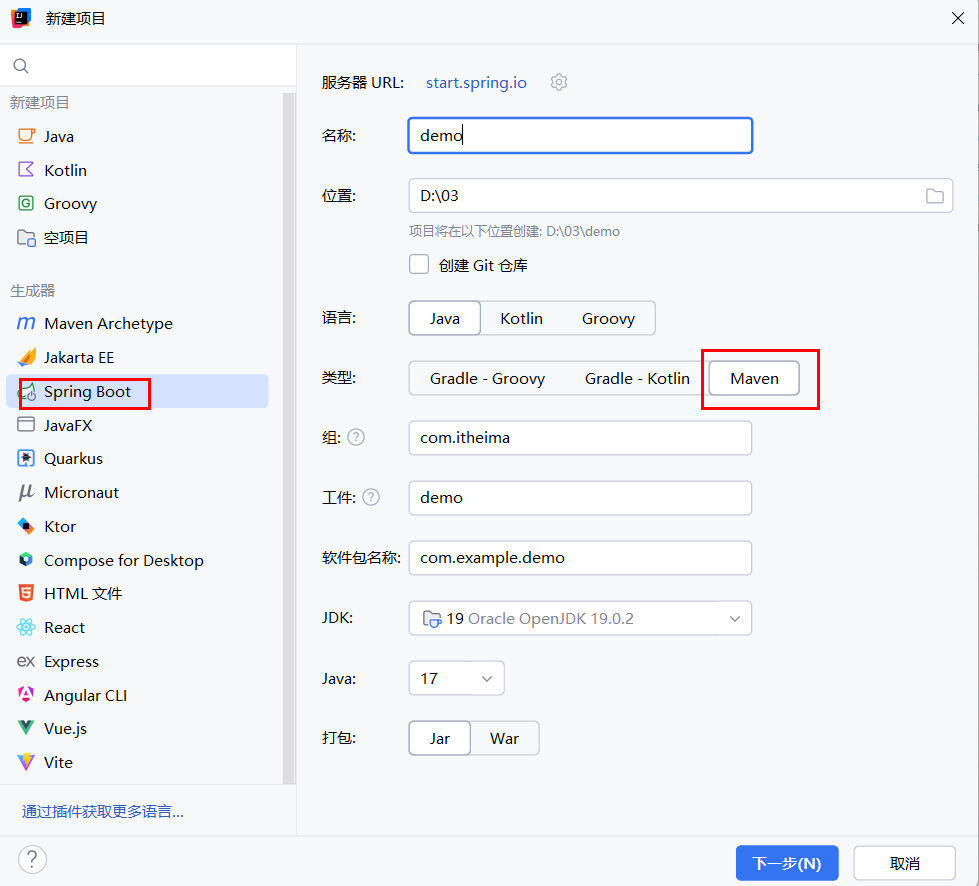Screen dimensions: 979x886
Task: Click the HTML5 shield icon
Action: [x=26, y=593]
